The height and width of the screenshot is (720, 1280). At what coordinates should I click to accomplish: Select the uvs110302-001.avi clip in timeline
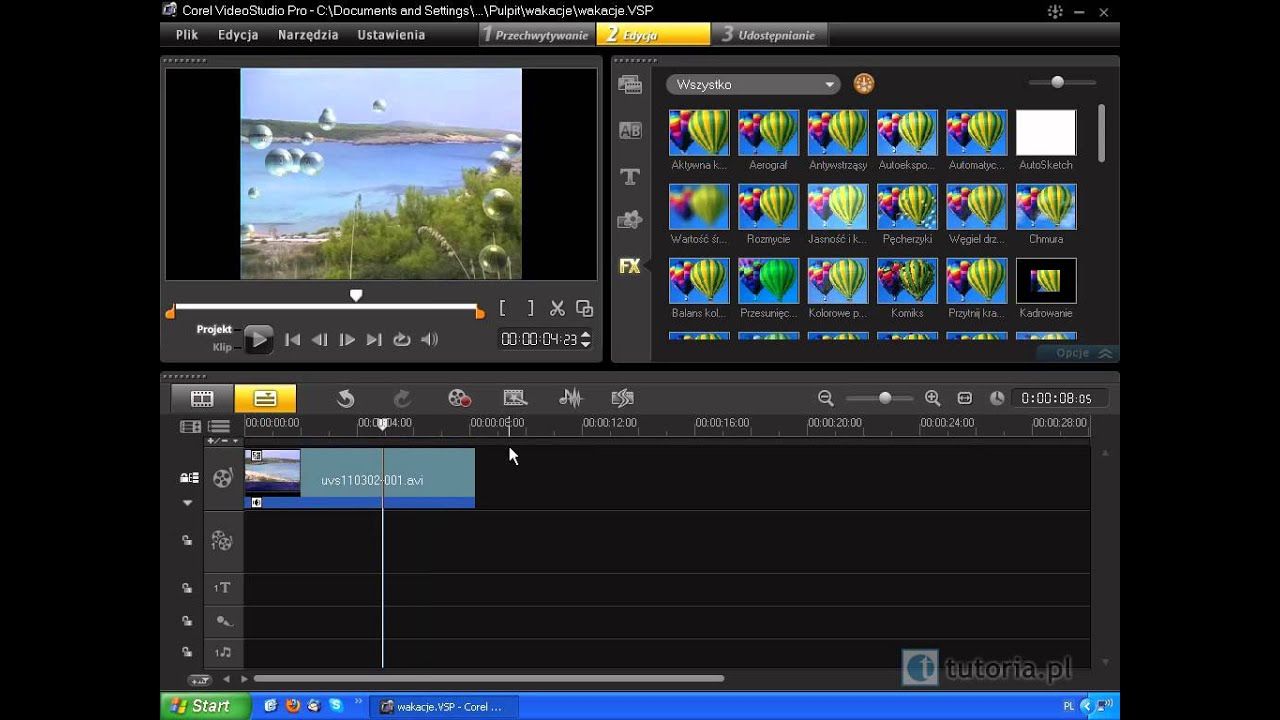360,478
